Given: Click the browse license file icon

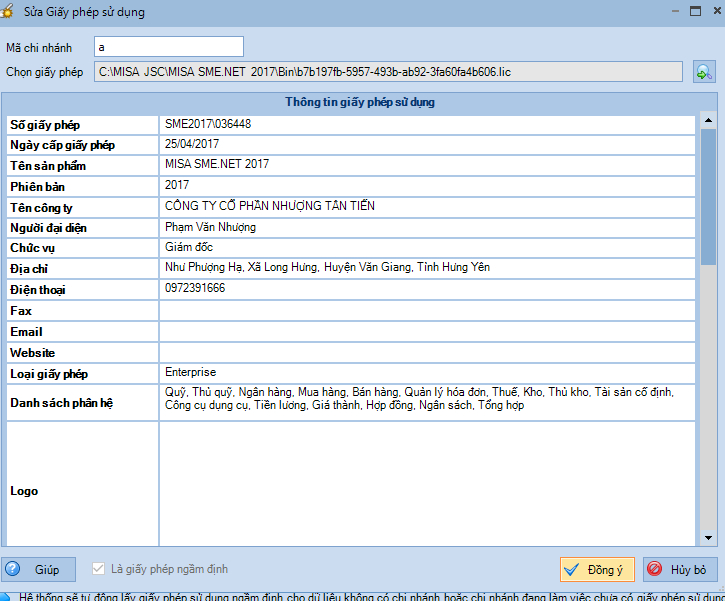Looking at the screenshot, I should pyautogui.click(x=704, y=72).
